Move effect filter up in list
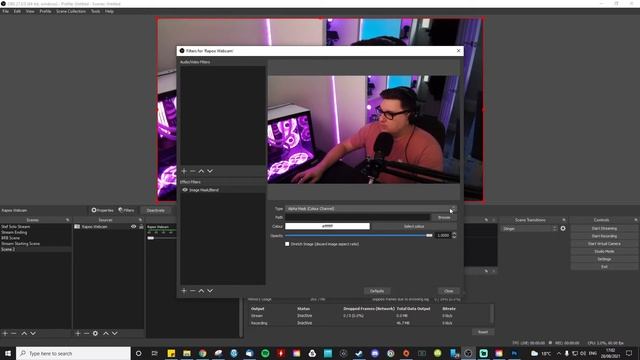 [201, 291]
